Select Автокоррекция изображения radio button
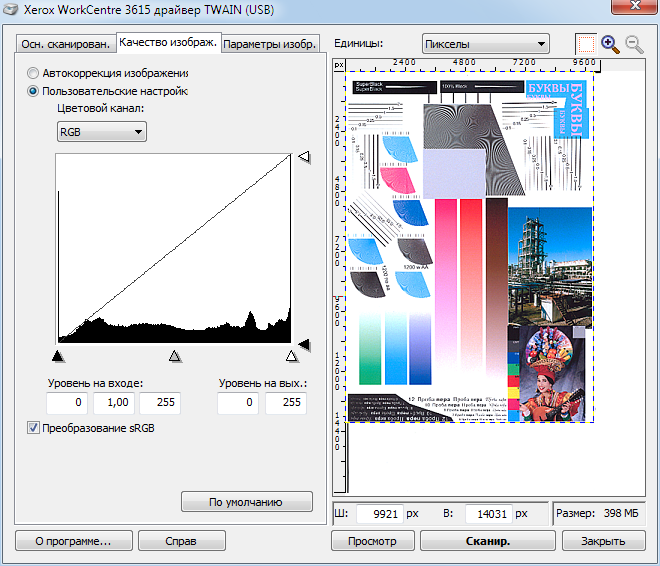Image resolution: width=660 pixels, height=566 pixels. [33, 73]
